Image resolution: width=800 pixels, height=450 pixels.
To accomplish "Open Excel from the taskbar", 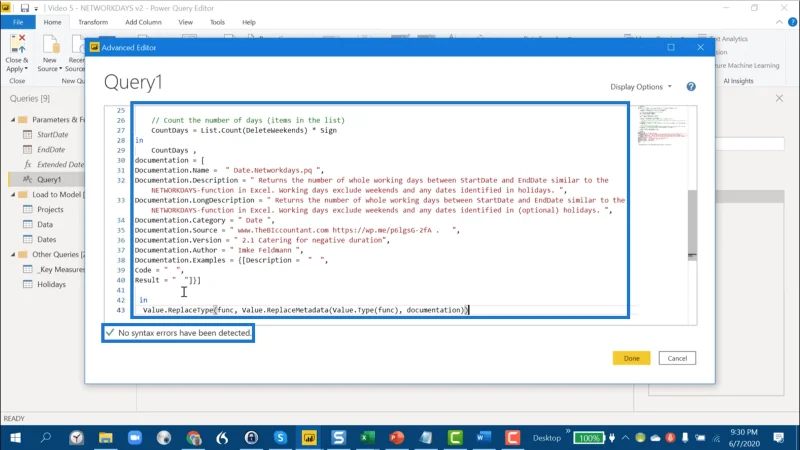I will (367, 438).
